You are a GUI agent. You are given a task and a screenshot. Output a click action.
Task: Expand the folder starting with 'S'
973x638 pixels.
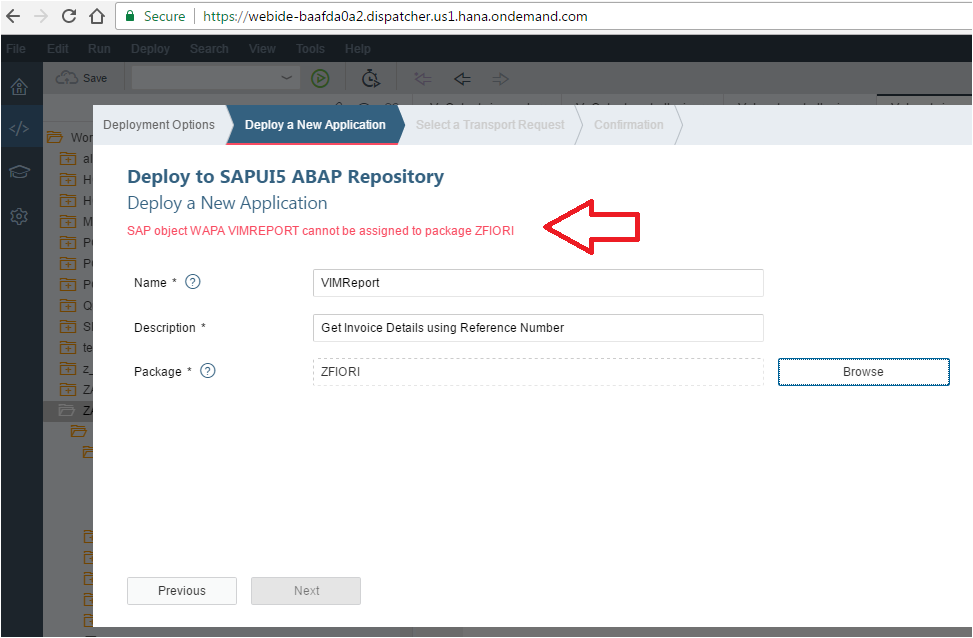click(x=68, y=326)
